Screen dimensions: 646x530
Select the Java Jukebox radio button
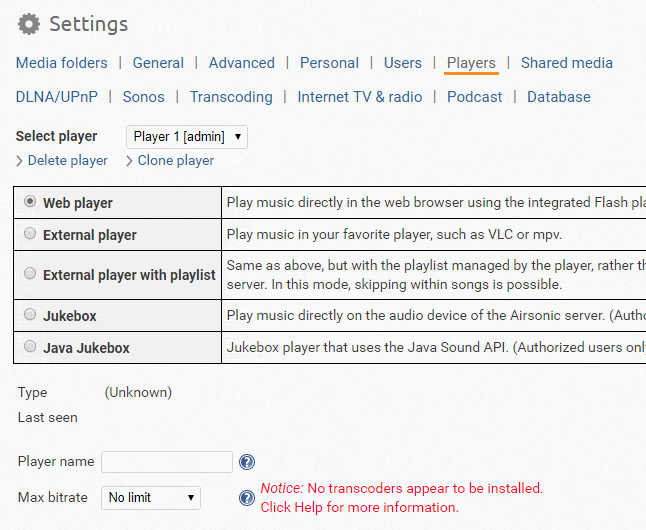(31, 348)
